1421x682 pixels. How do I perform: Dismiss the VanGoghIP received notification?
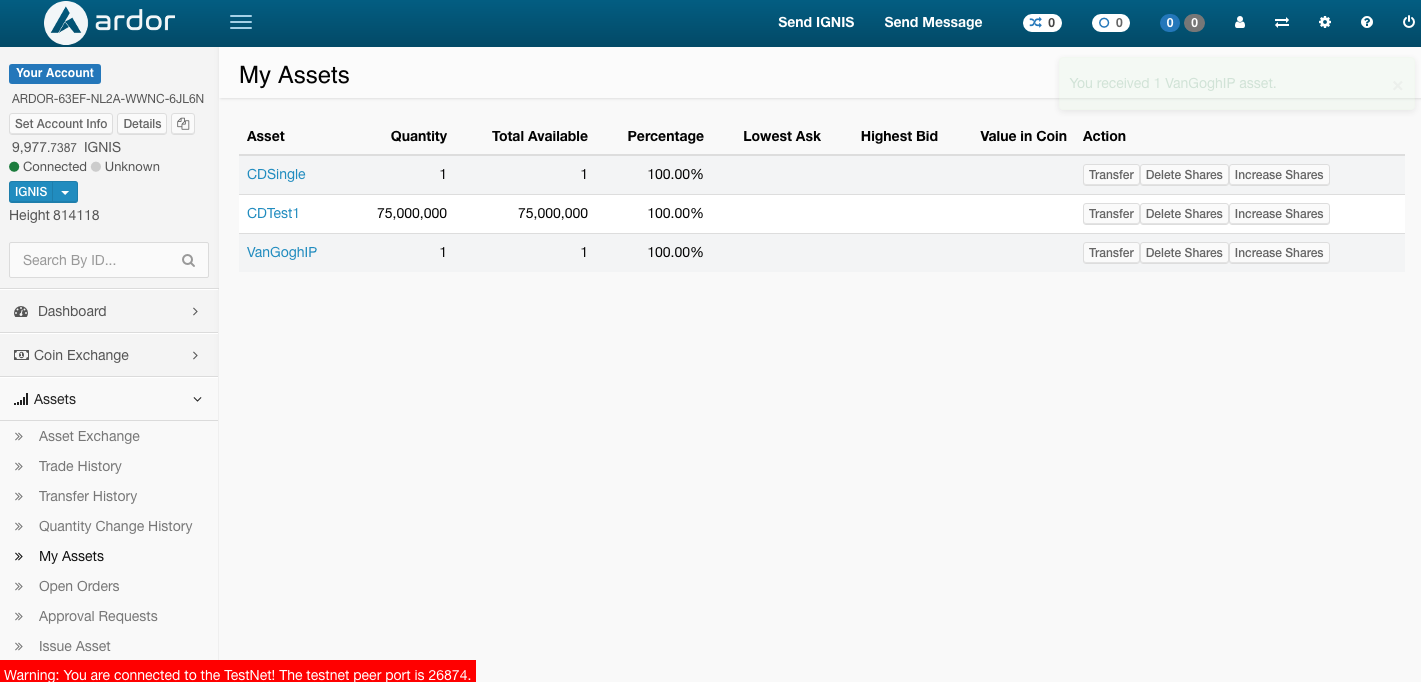(1397, 86)
